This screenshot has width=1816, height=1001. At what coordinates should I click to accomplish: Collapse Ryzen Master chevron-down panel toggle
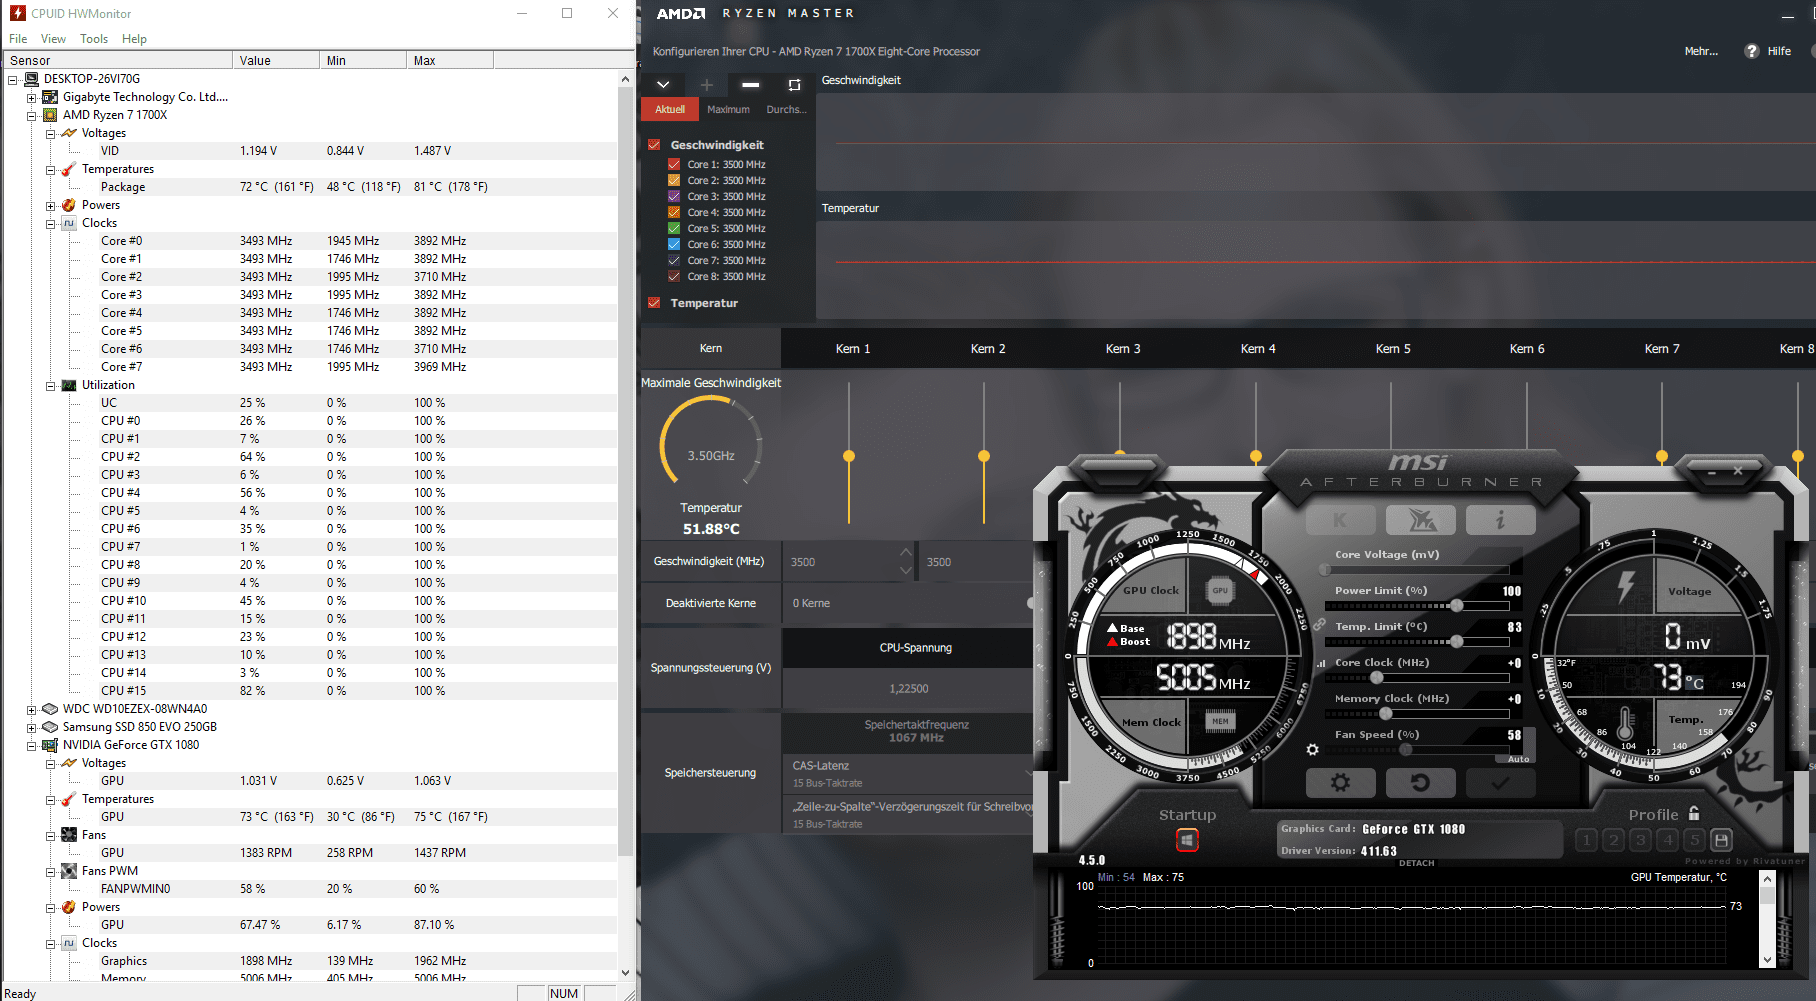coord(663,85)
